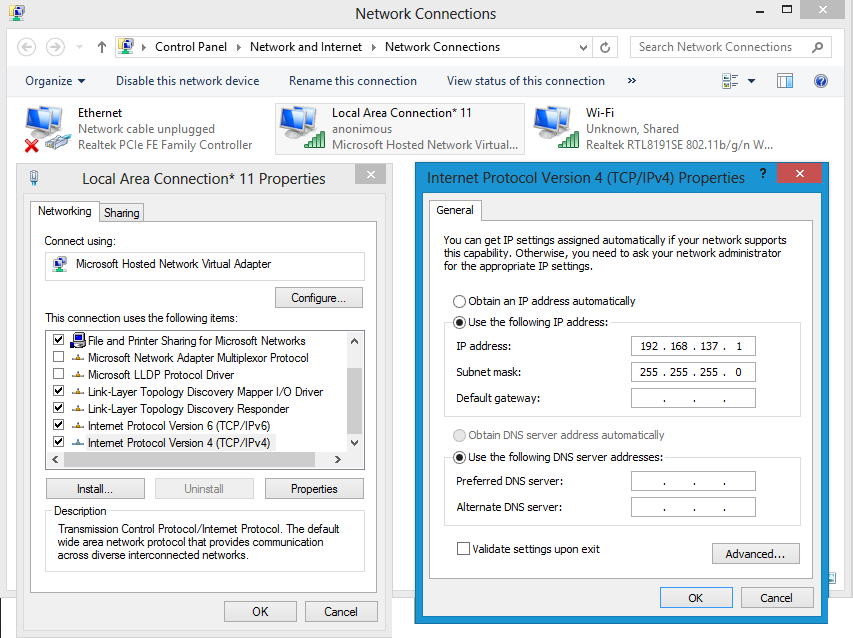
Task: Click the Subnet mask field
Action: point(693,372)
